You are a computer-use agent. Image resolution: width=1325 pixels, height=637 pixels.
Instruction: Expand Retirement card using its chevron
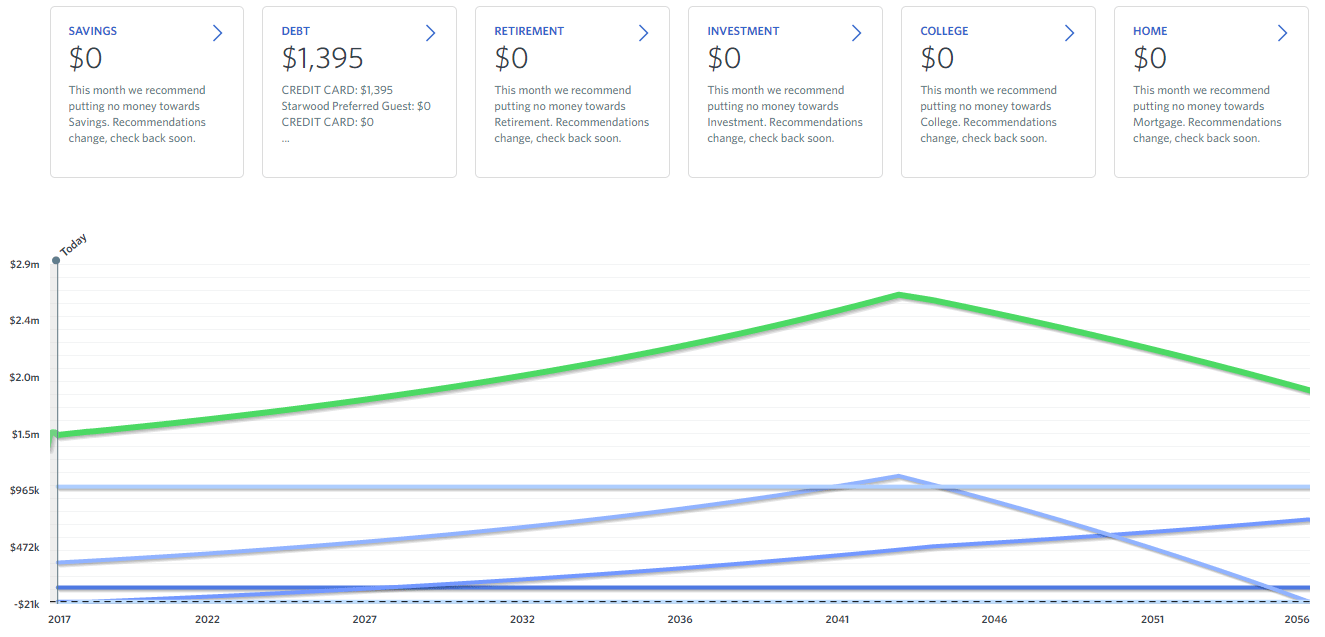pos(644,33)
